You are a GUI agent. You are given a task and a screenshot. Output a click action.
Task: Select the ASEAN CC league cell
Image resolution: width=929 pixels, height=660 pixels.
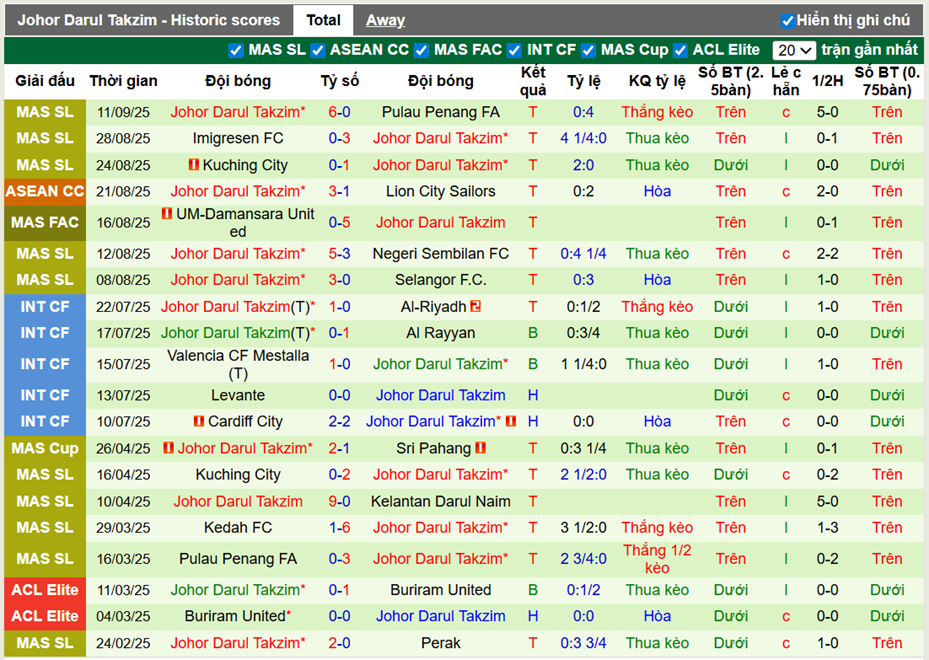(45, 191)
